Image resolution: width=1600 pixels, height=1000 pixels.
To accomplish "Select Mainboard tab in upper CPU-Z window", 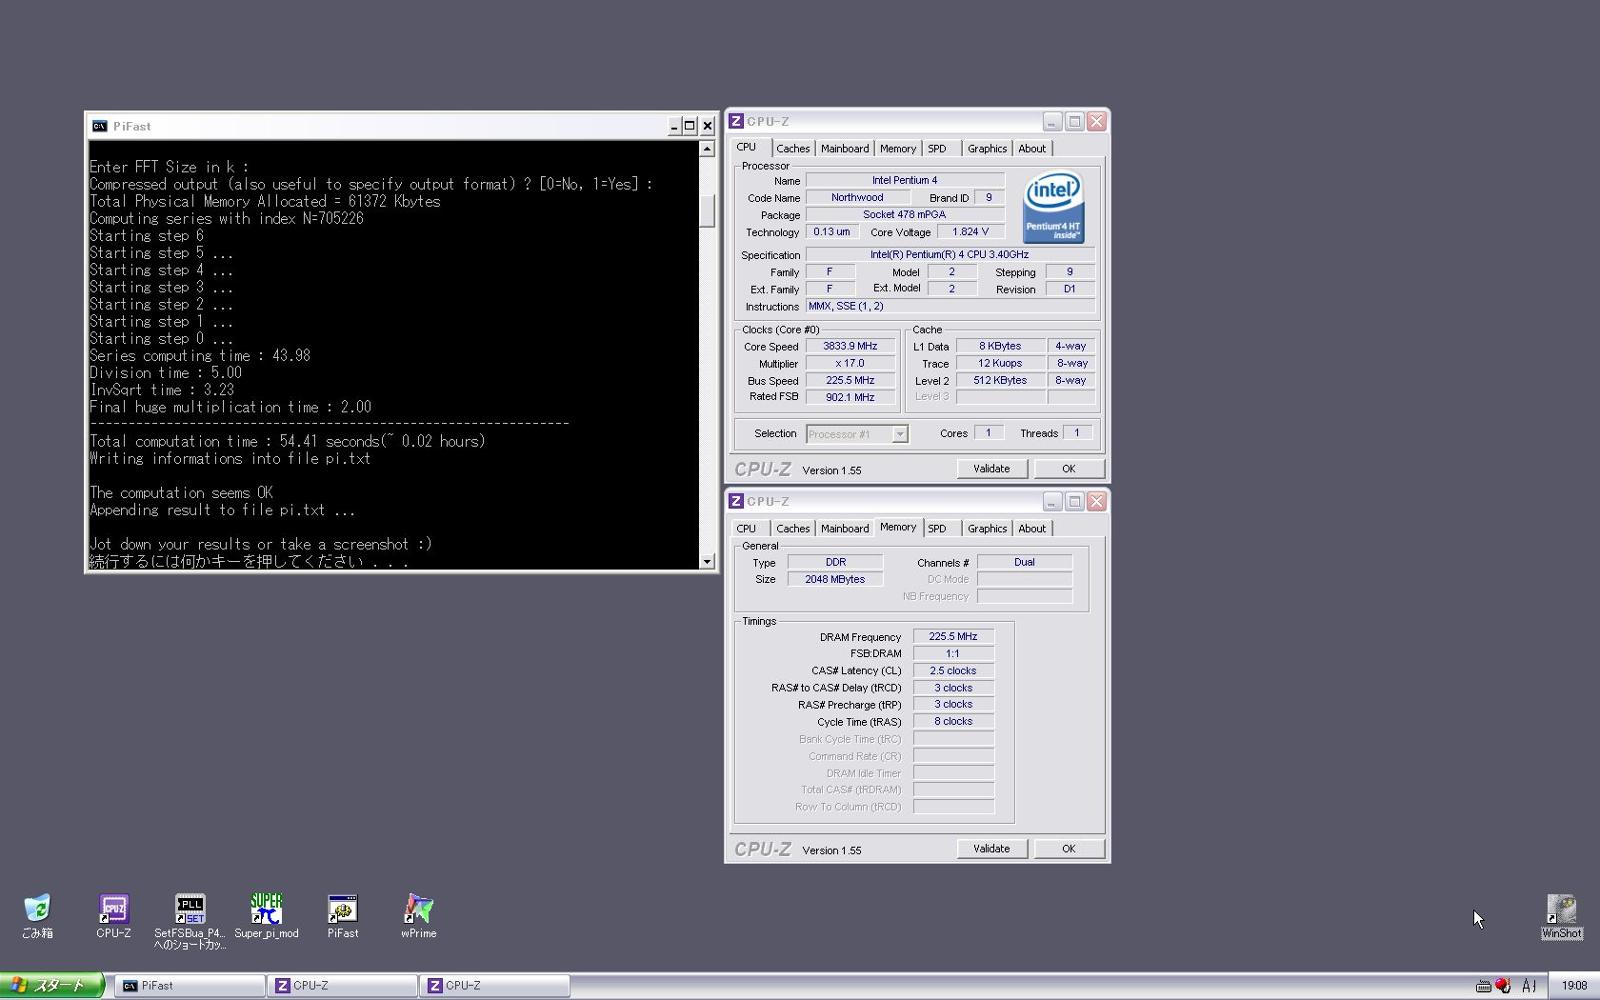I will [845, 149].
